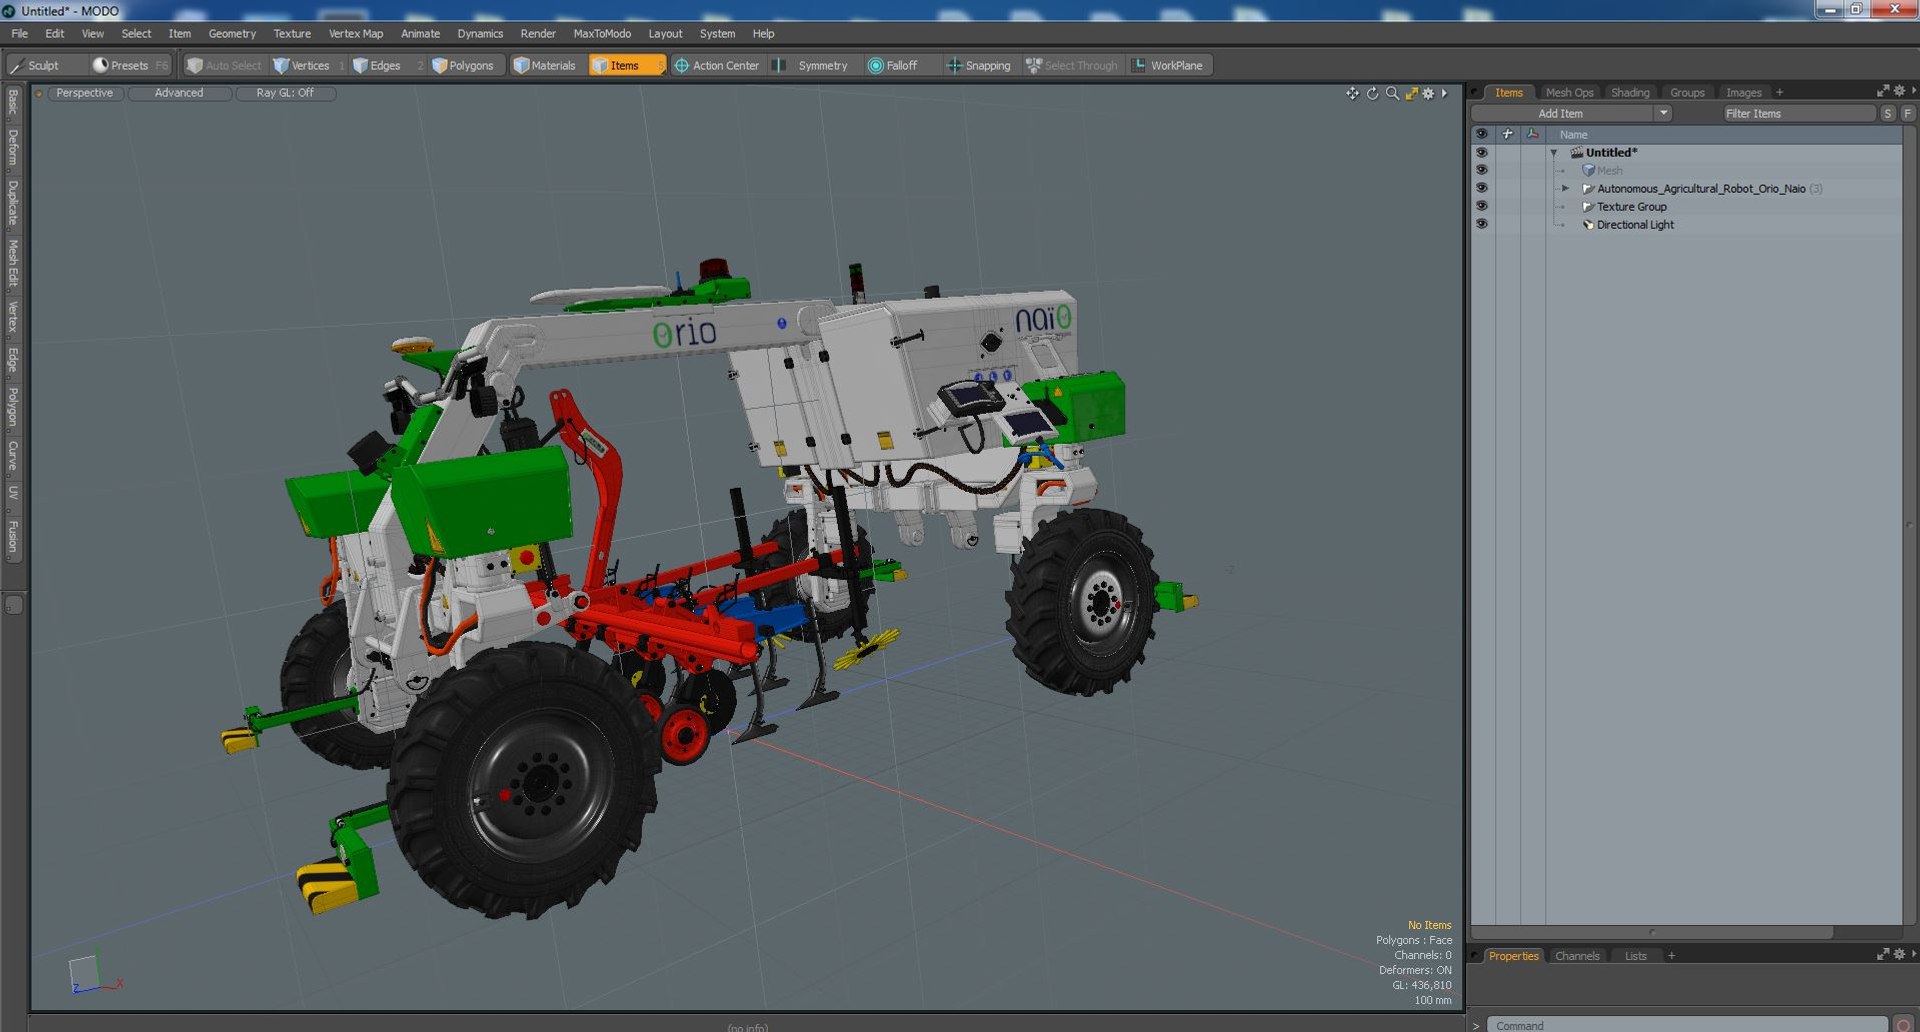Add a new tab beside Images
1920x1032 pixels.
(1780, 92)
